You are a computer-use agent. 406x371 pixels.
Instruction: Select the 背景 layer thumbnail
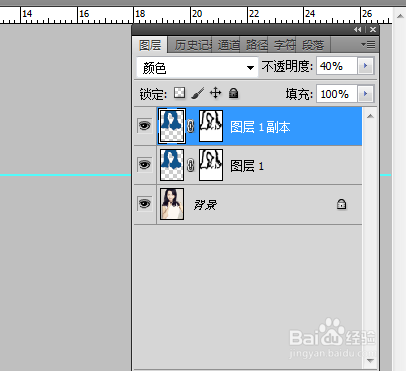[x=172, y=204]
